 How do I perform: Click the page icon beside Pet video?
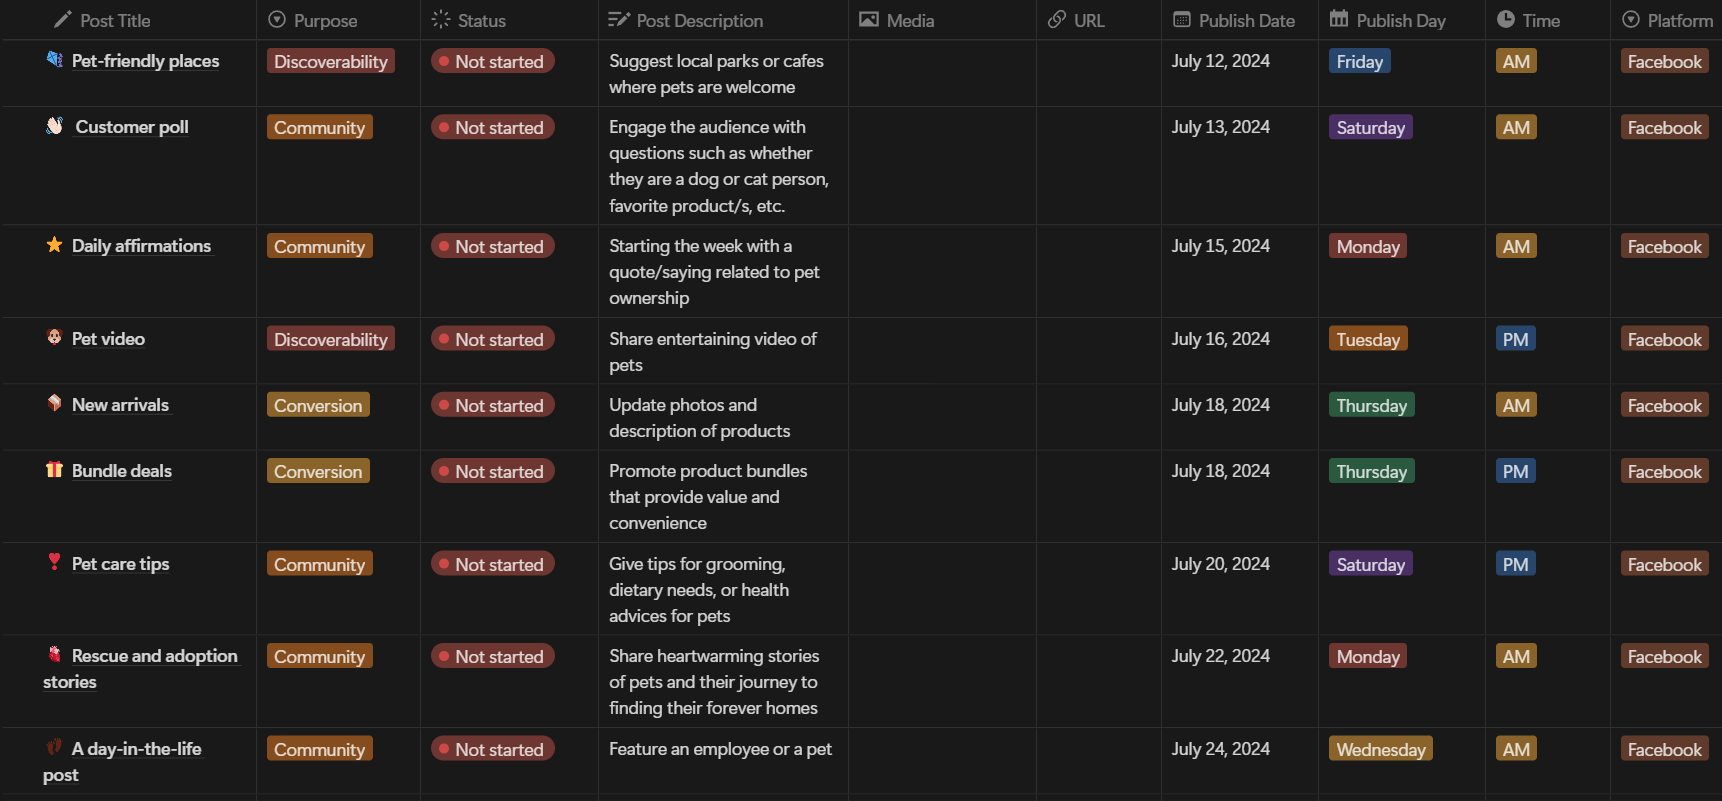pyautogui.click(x=54, y=338)
